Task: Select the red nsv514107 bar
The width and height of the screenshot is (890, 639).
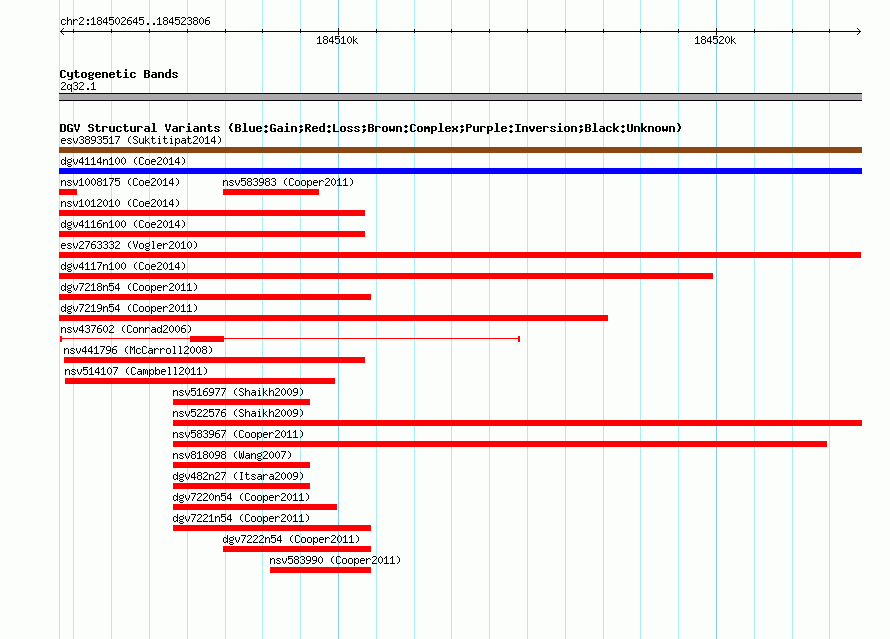Action: click(x=200, y=381)
